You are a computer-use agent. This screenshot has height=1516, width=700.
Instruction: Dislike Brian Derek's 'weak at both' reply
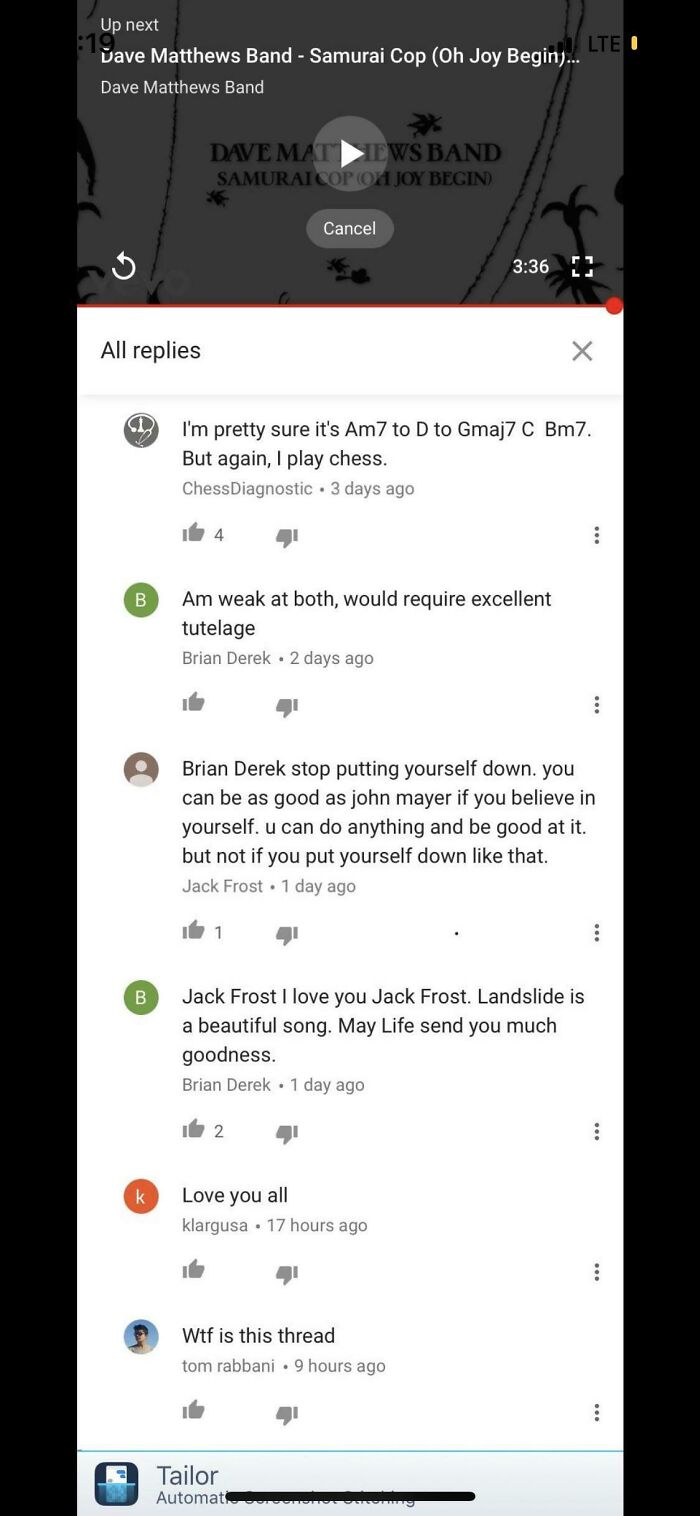point(286,705)
